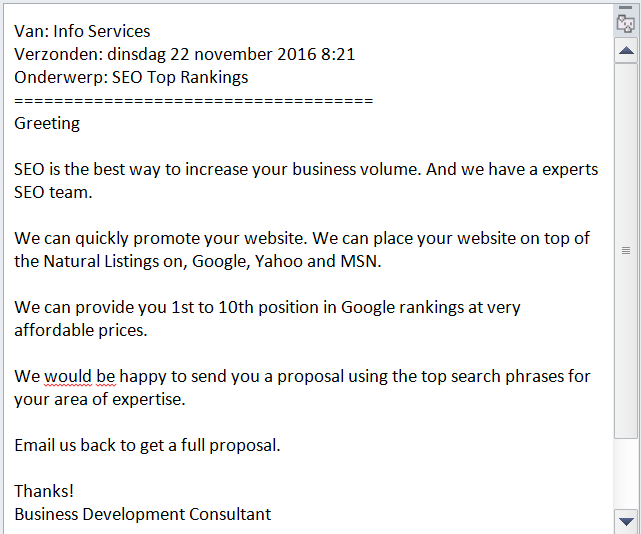Screen dimensions: 641x534
Task: Click the row of equals-sign separators
Action: point(194,101)
